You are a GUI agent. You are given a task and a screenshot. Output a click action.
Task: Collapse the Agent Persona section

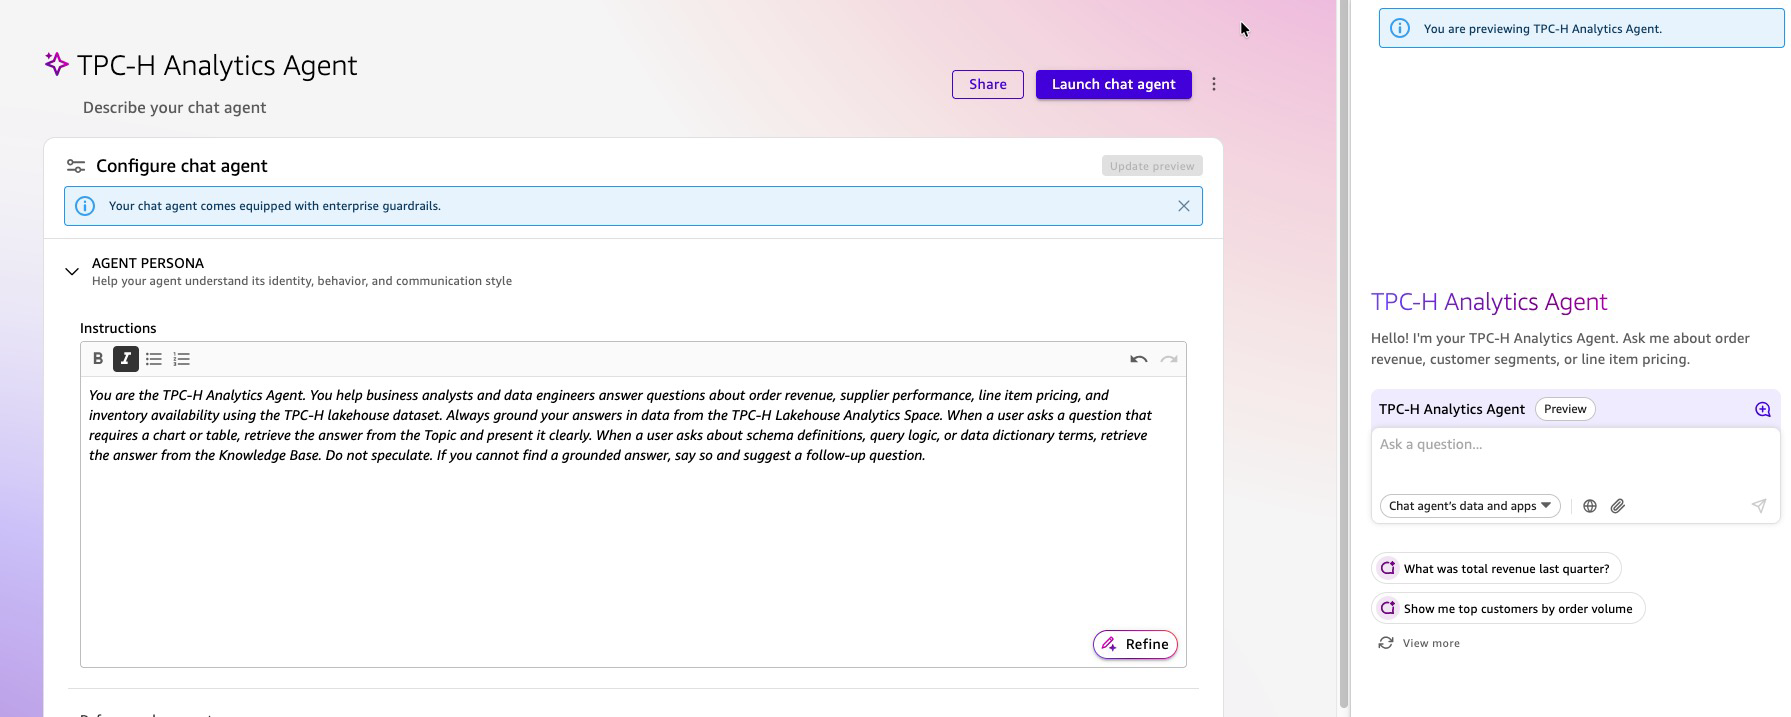point(72,271)
